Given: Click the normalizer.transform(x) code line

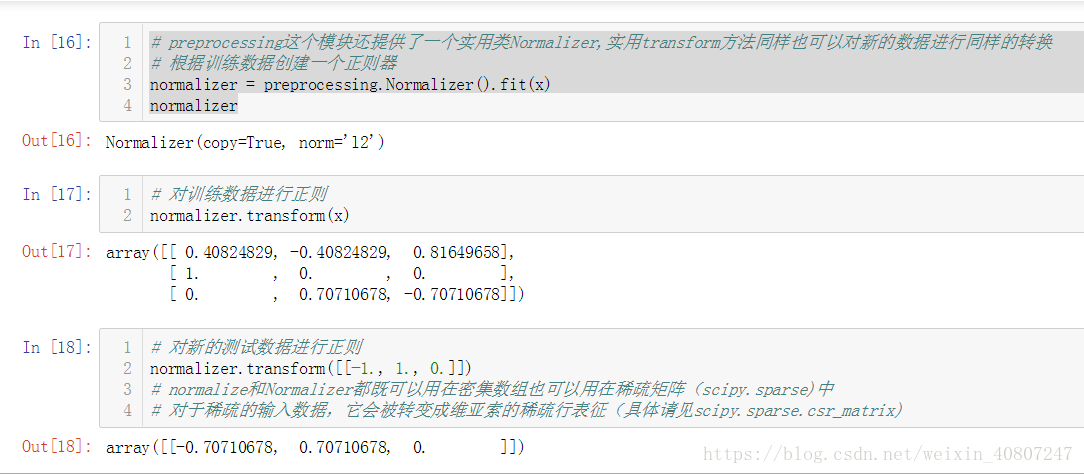Looking at the screenshot, I should click(250, 216).
